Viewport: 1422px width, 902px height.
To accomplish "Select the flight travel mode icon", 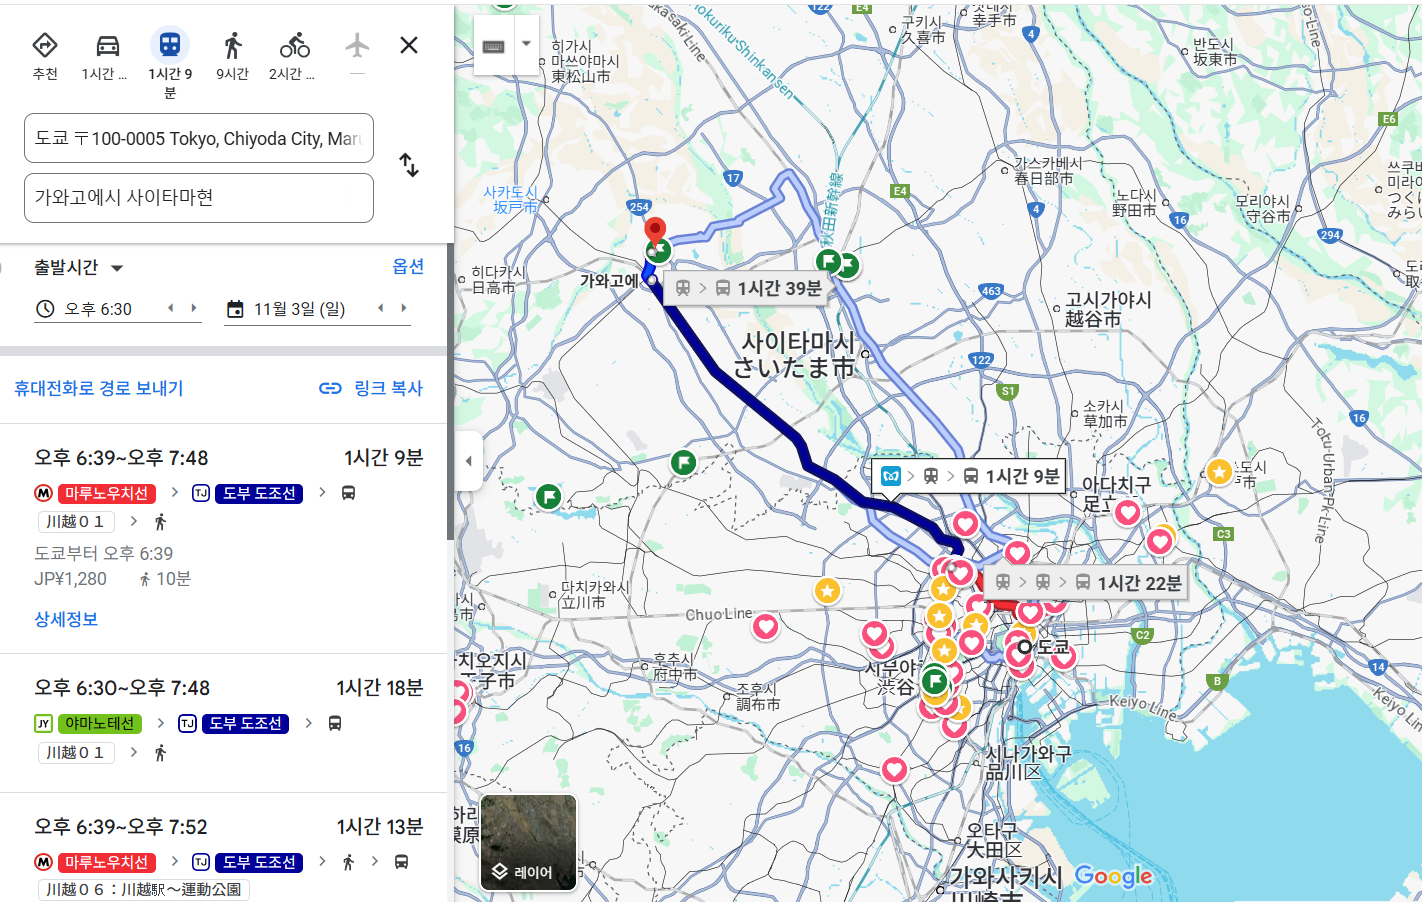I will point(357,46).
